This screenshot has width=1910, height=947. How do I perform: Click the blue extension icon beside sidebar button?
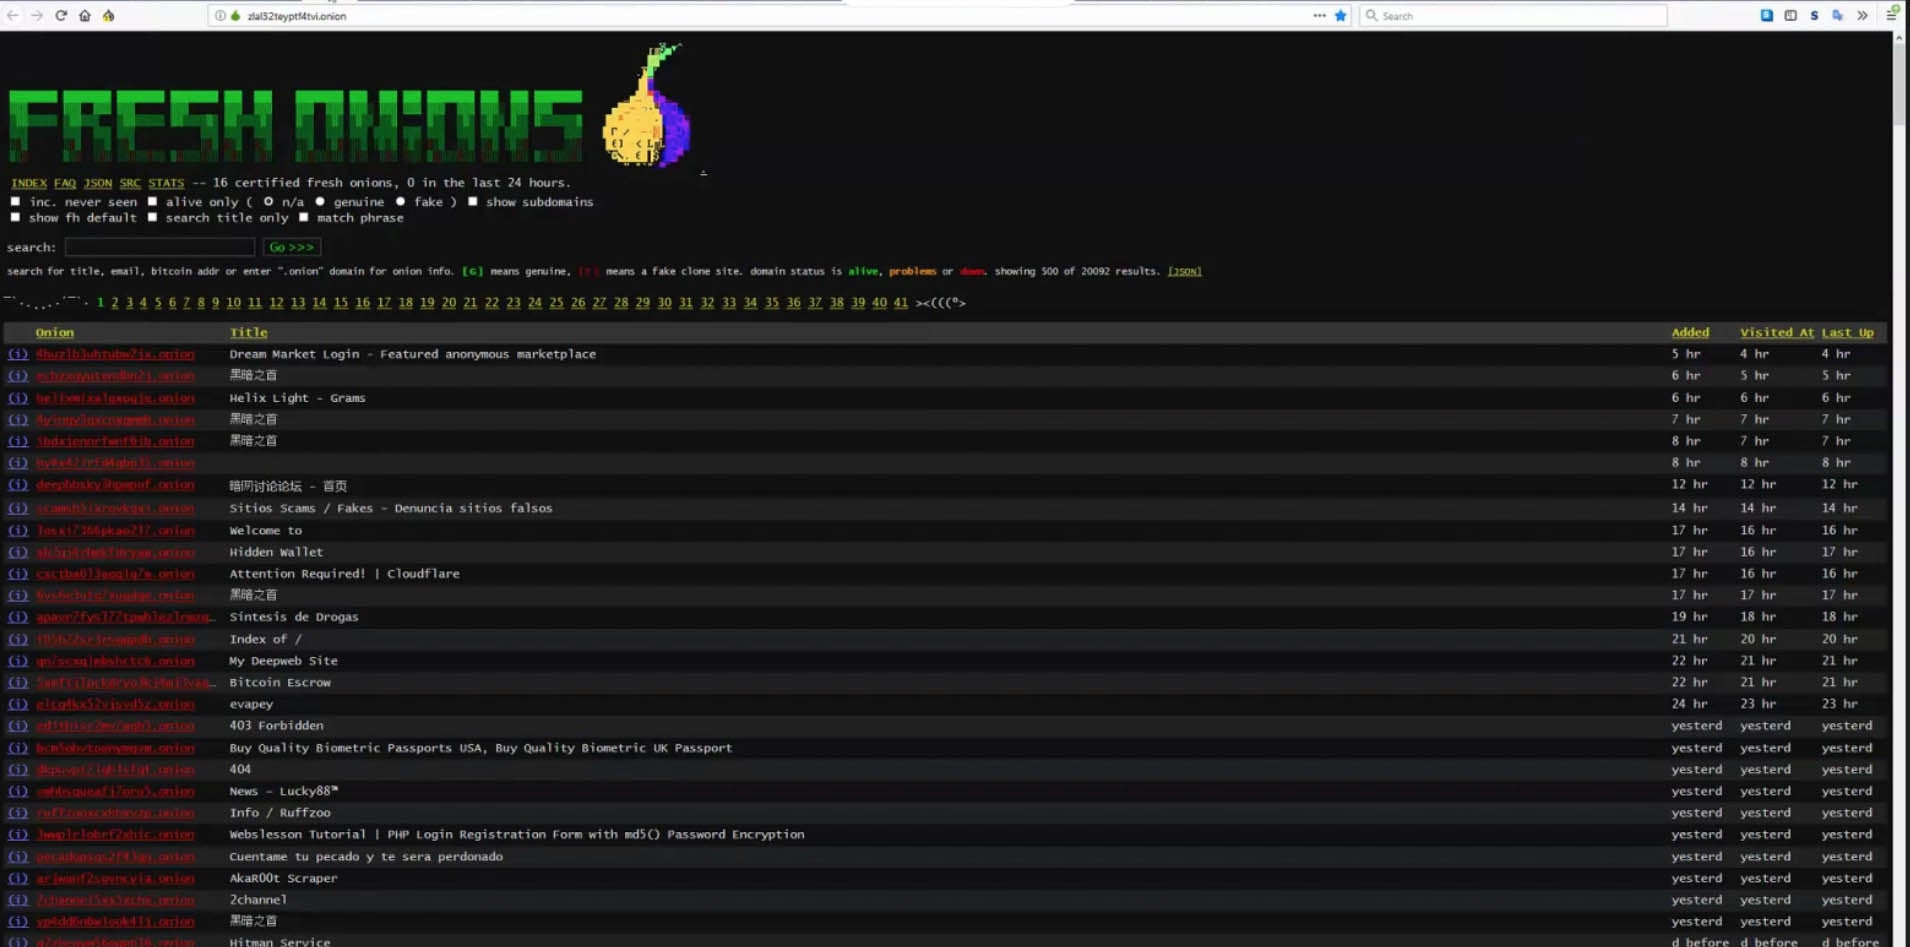pos(1767,15)
